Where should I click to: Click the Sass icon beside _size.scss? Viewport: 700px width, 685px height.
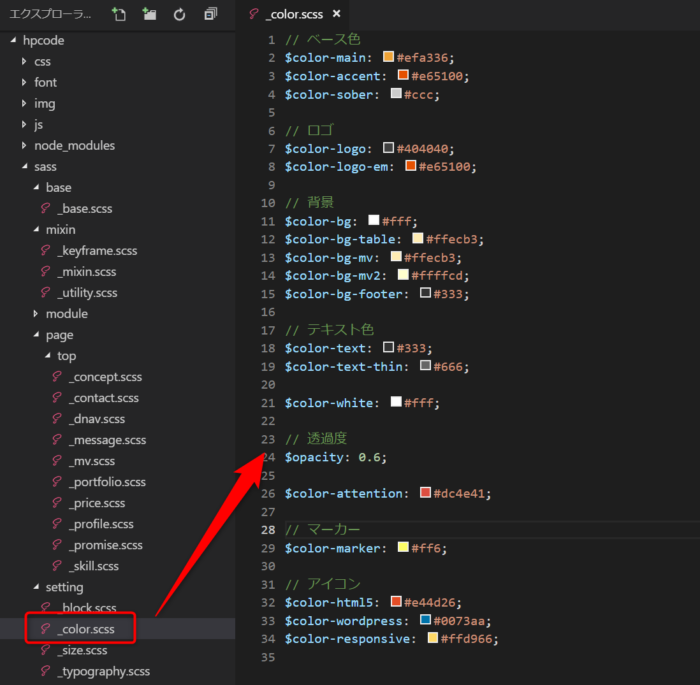(x=45, y=650)
